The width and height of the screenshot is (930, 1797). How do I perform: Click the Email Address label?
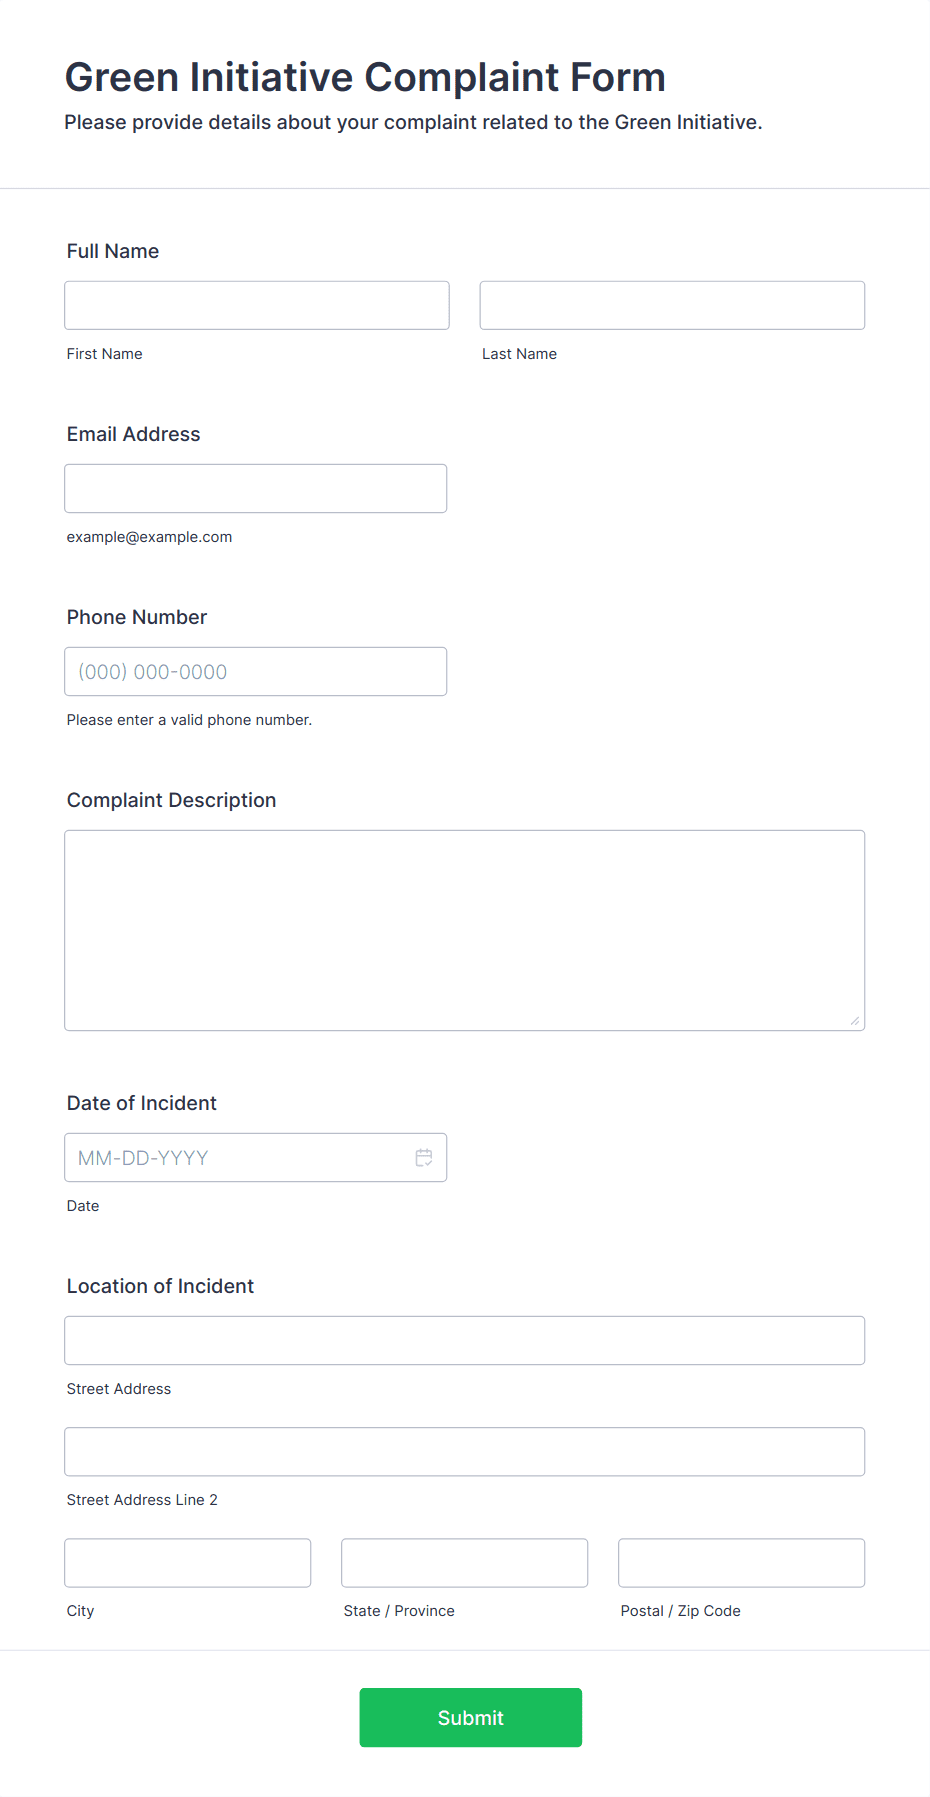click(134, 434)
